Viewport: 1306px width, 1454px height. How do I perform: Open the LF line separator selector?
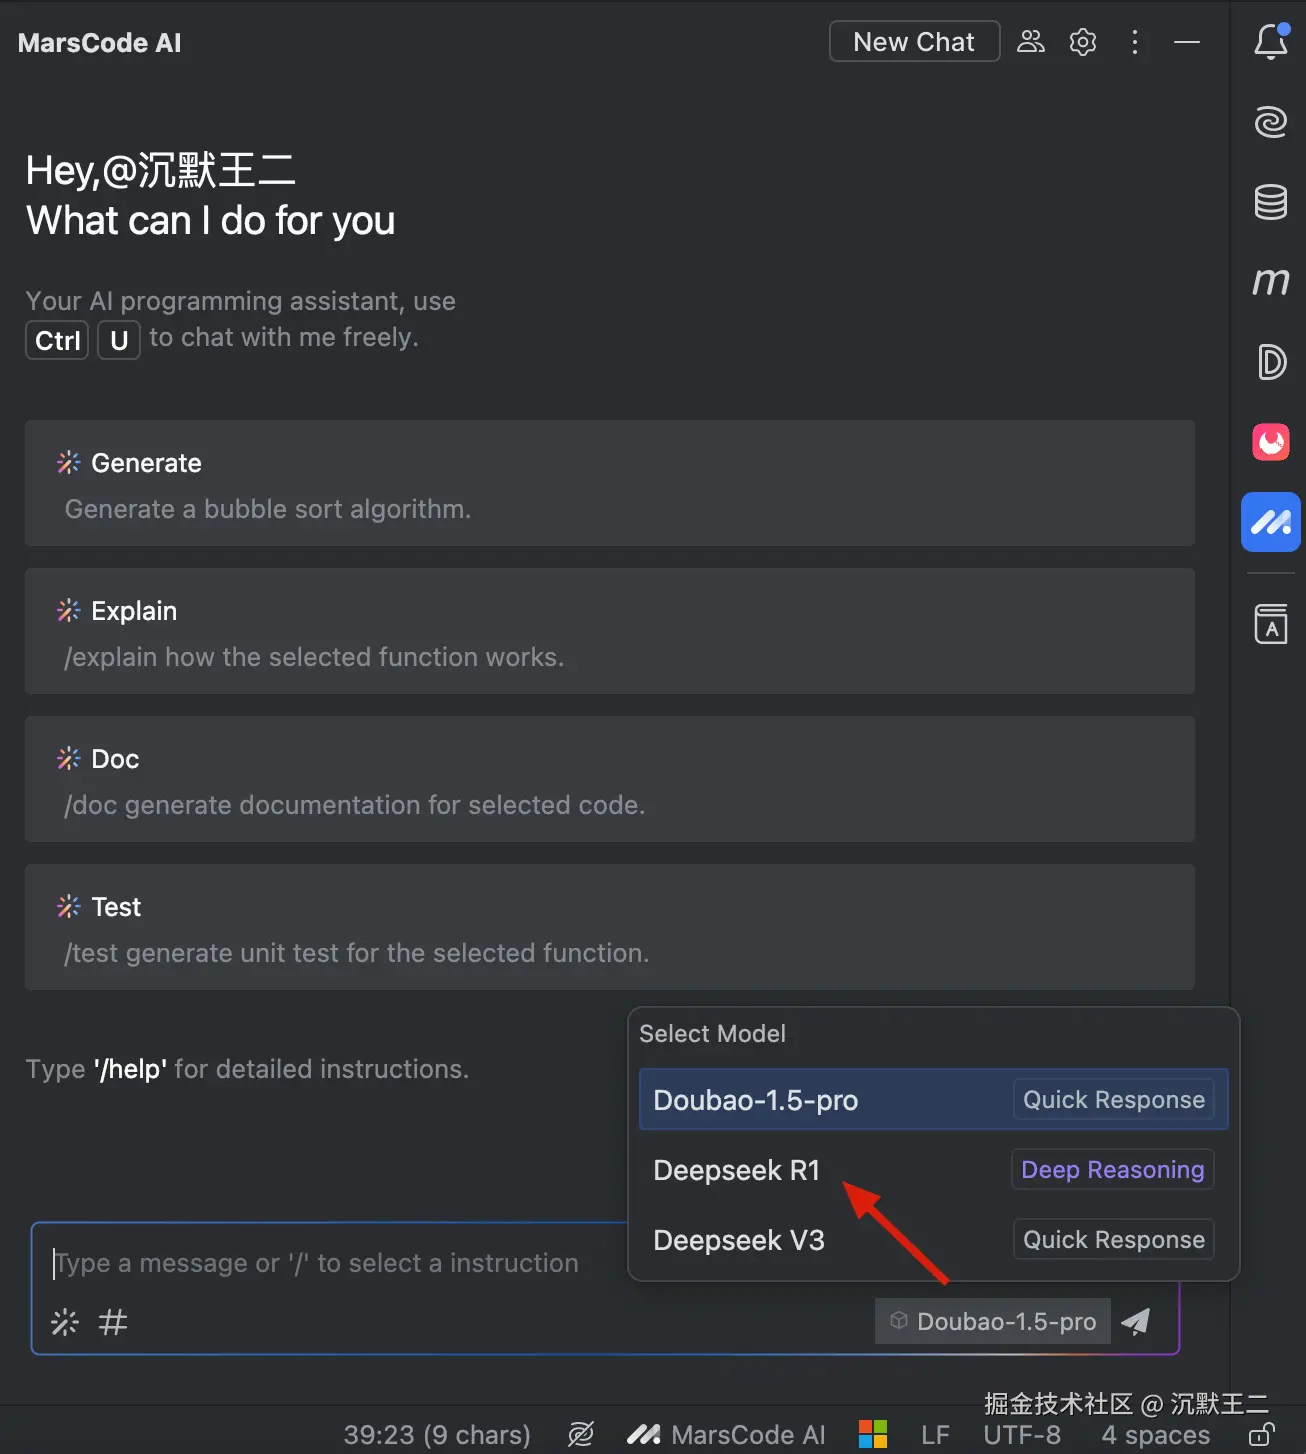click(x=935, y=1435)
